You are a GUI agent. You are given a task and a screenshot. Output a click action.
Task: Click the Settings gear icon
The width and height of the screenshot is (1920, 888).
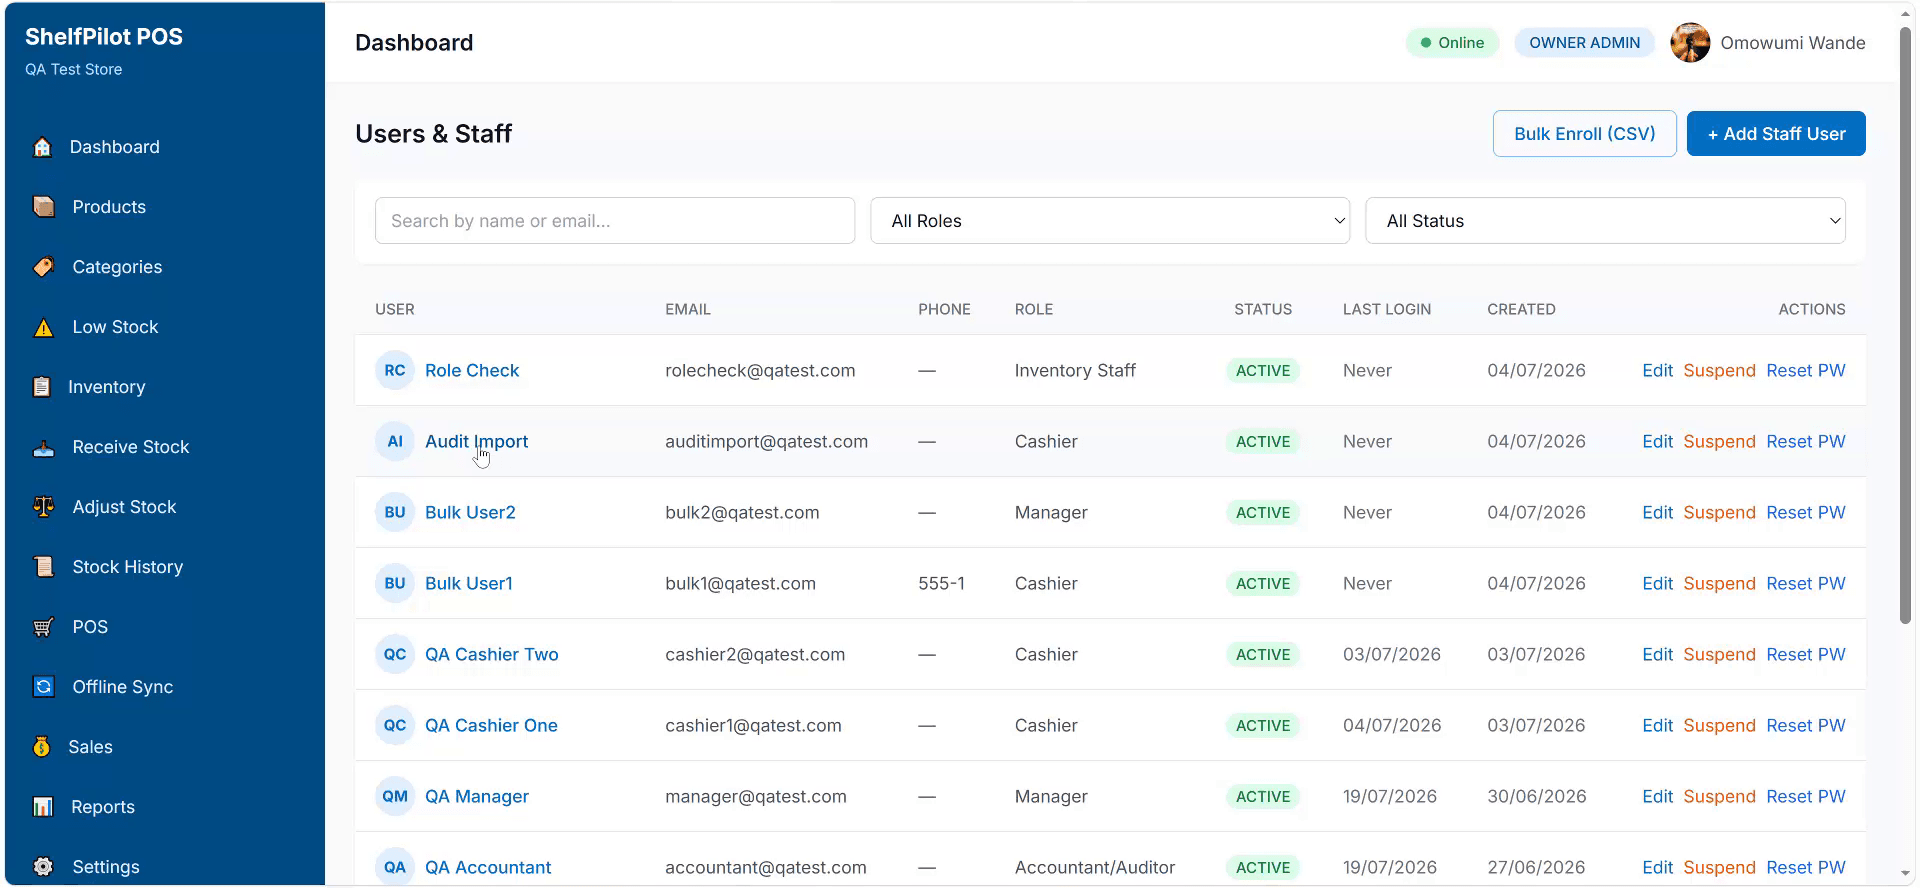[43, 867]
